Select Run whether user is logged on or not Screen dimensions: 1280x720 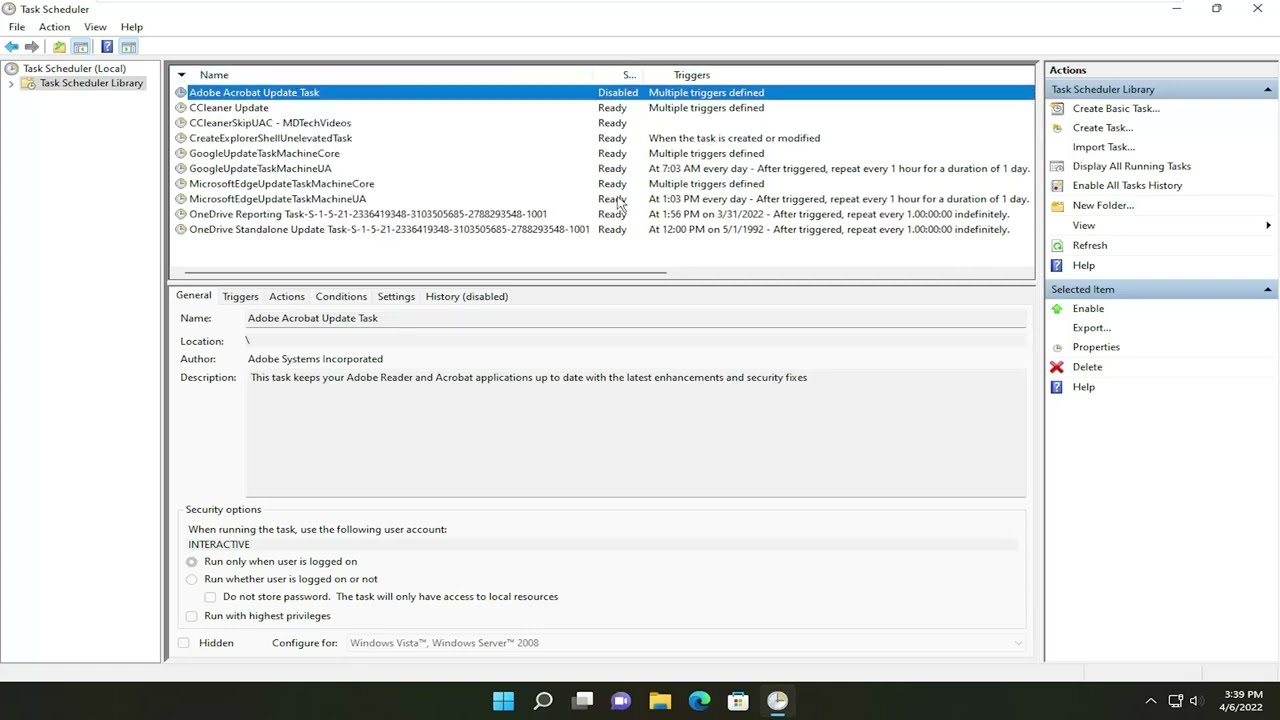(x=192, y=579)
